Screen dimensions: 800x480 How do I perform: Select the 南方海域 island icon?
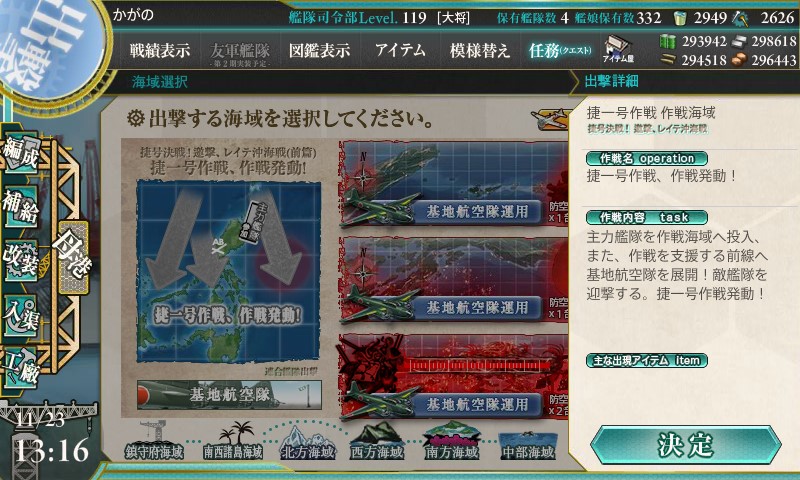pyautogui.click(x=452, y=441)
